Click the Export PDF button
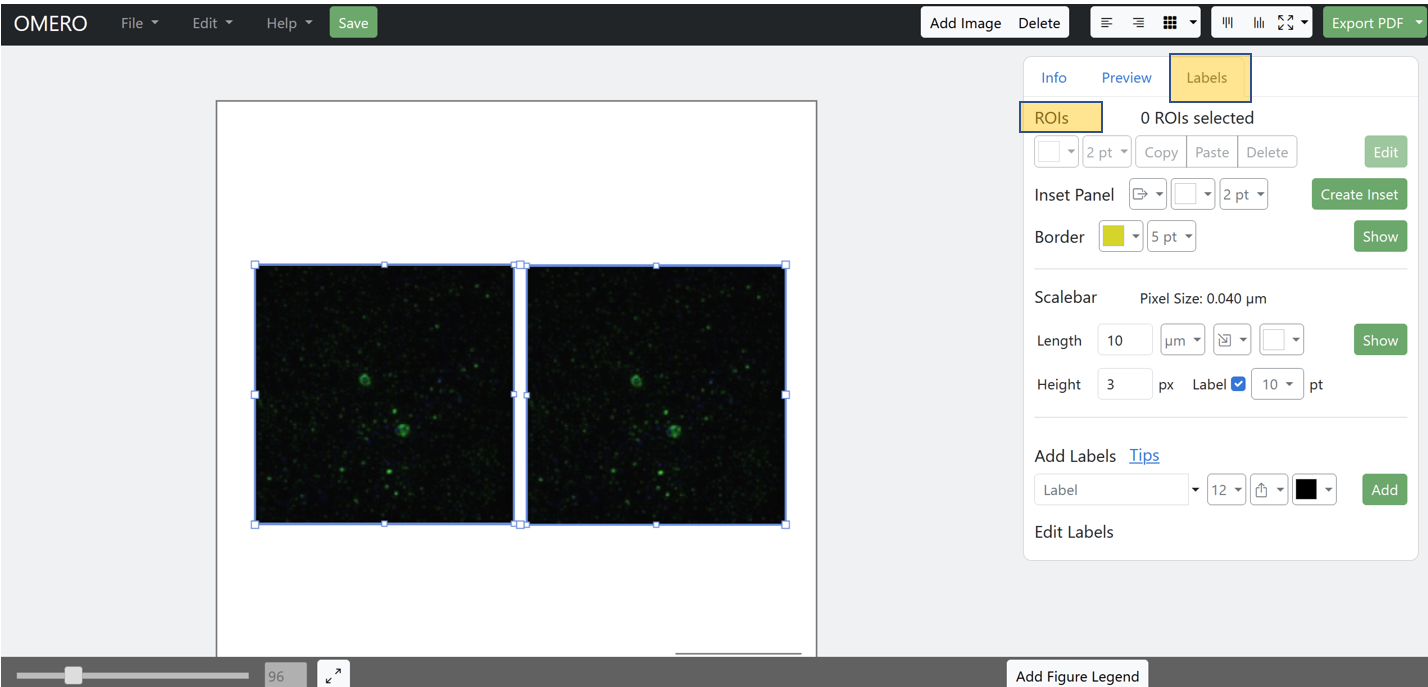The width and height of the screenshot is (1428, 687). 1367,23
